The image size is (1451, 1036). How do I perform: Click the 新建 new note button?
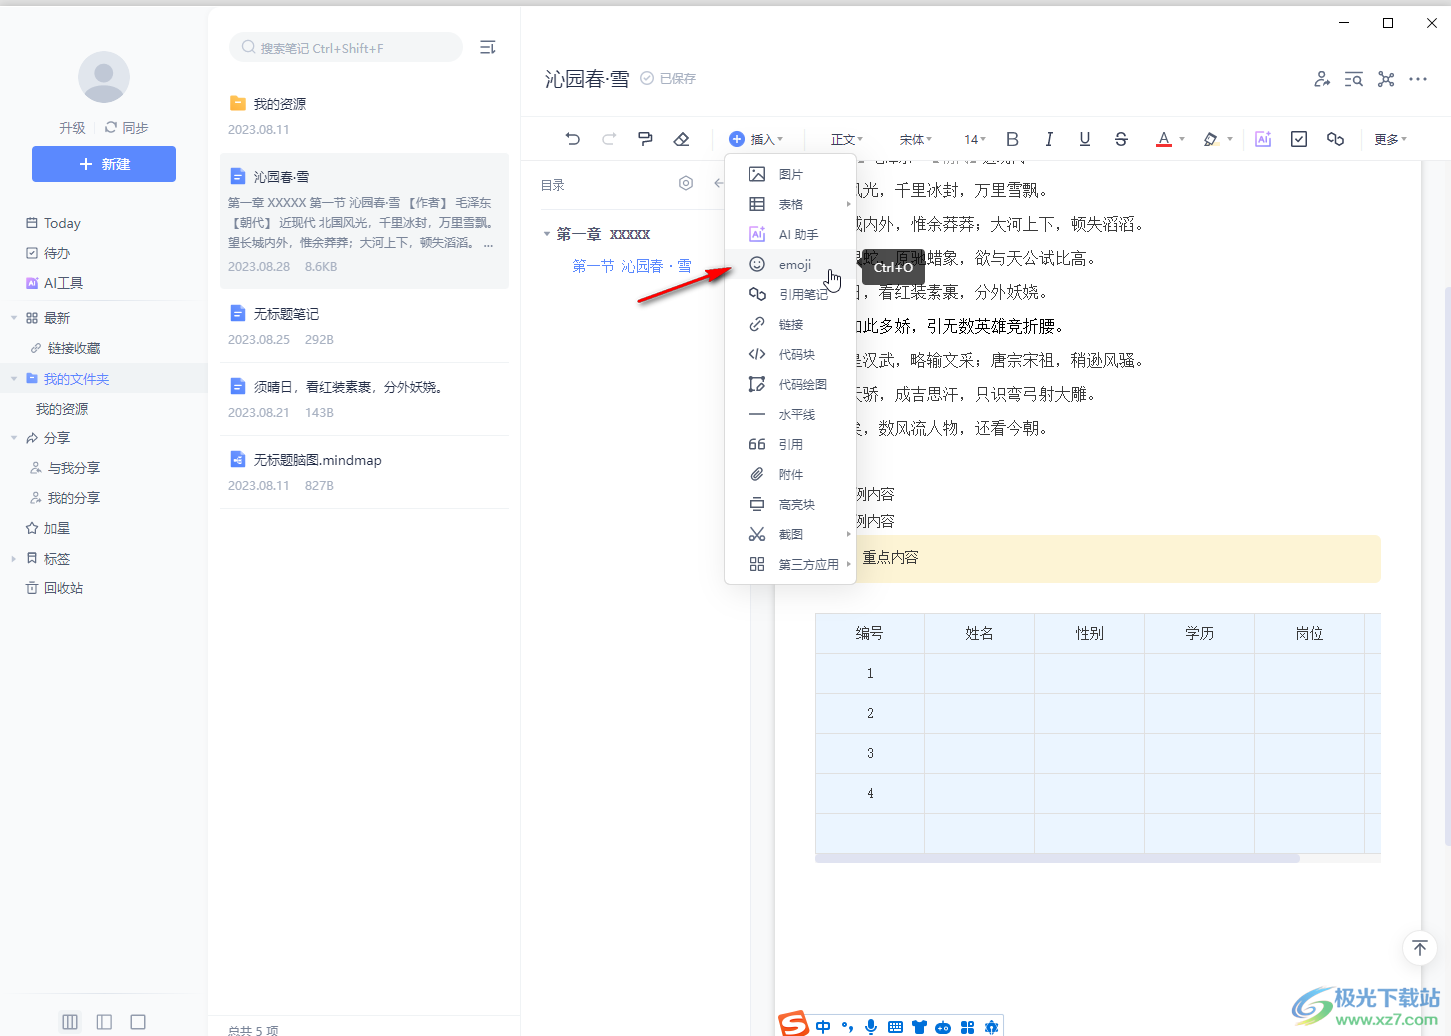tap(104, 164)
